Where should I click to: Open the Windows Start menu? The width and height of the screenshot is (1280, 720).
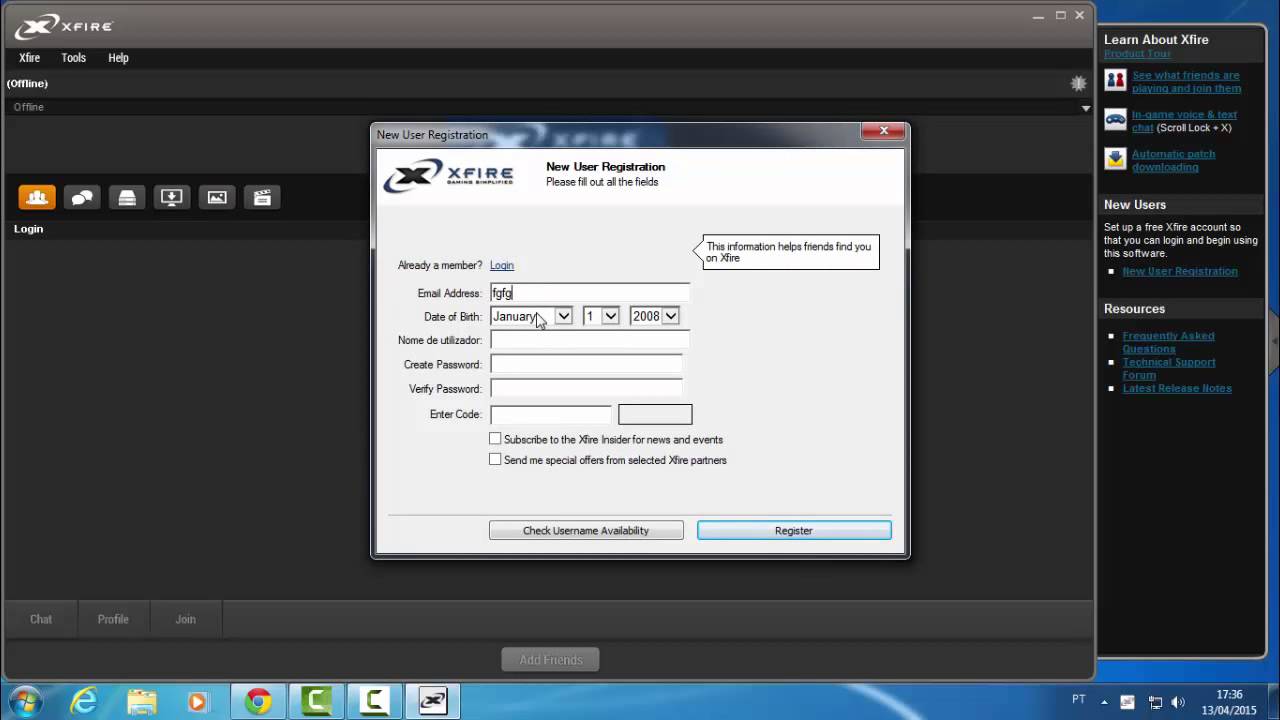pos(25,701)
